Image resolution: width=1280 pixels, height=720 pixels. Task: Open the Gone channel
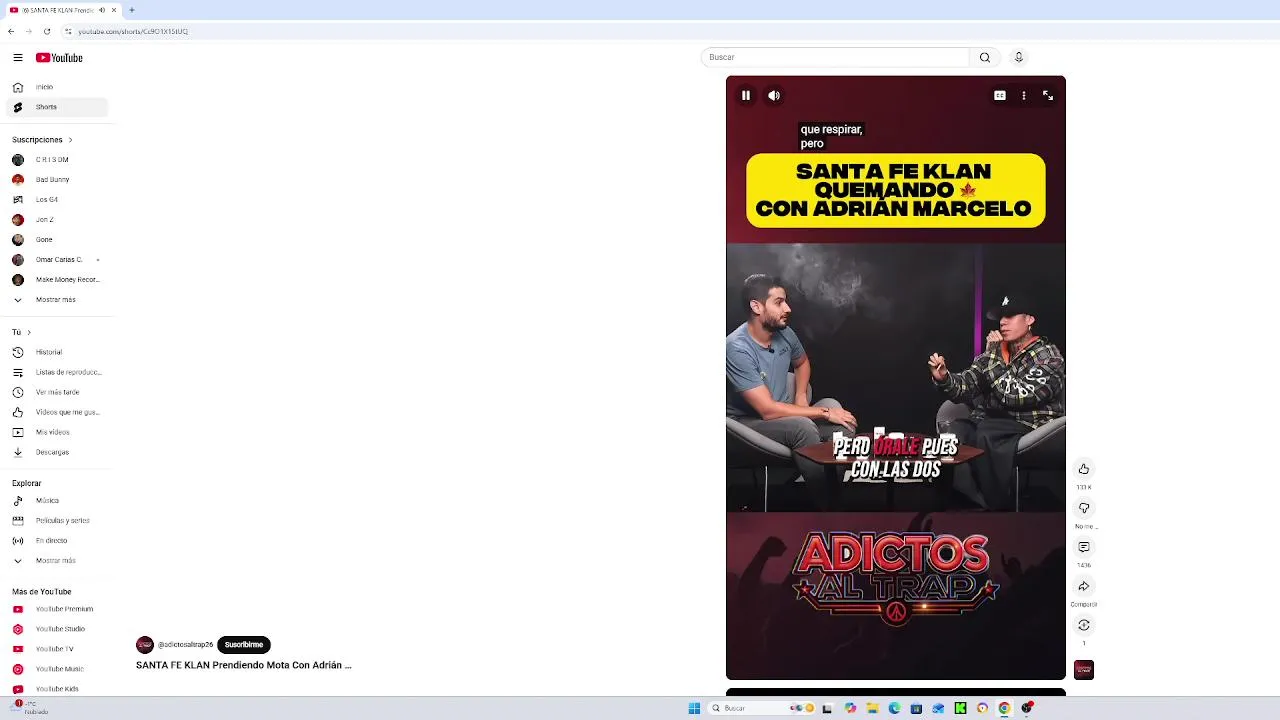(58, 240)
